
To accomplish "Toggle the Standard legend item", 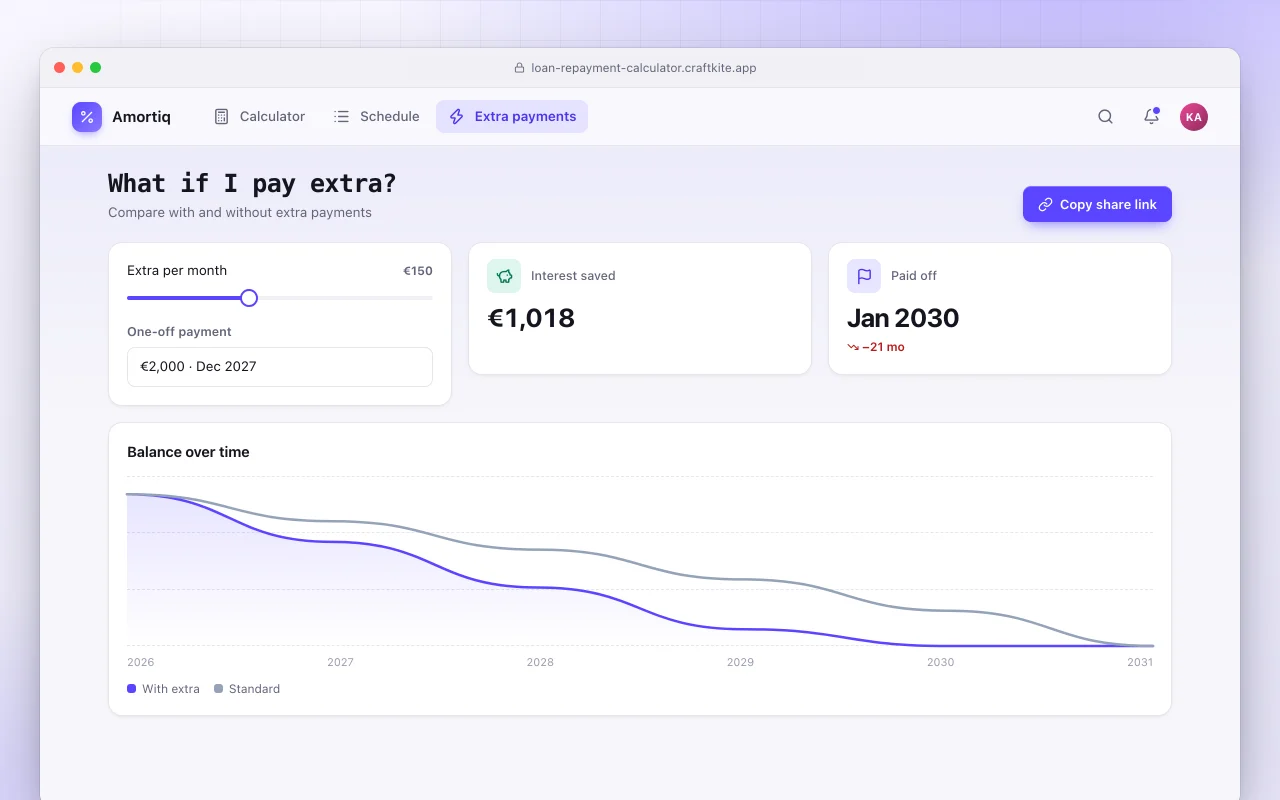I will point(247,689).
